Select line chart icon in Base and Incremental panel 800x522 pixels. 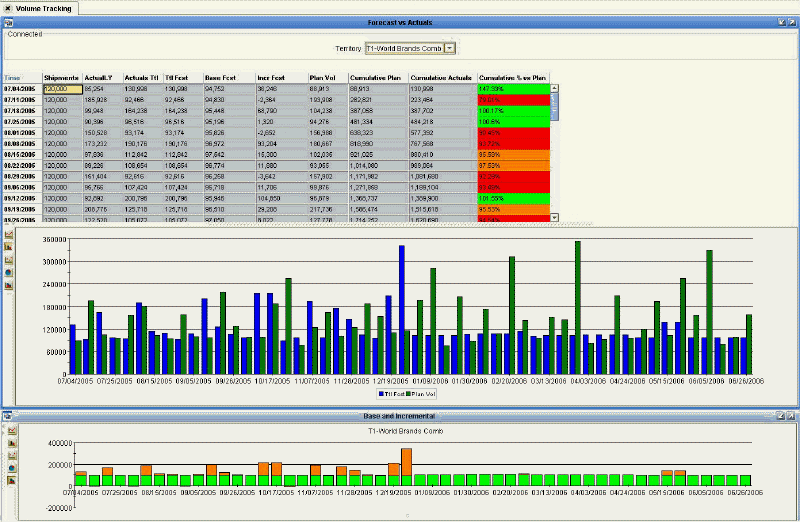(x=12, y=431)
